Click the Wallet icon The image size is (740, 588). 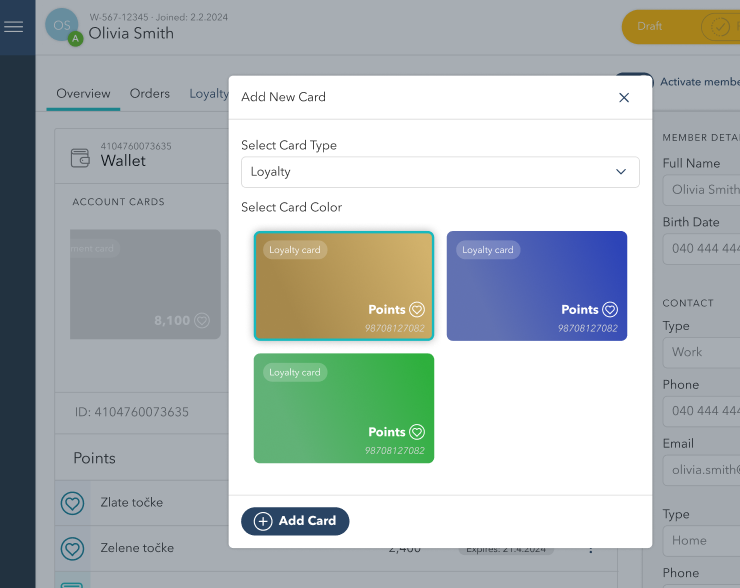(80, 158)
